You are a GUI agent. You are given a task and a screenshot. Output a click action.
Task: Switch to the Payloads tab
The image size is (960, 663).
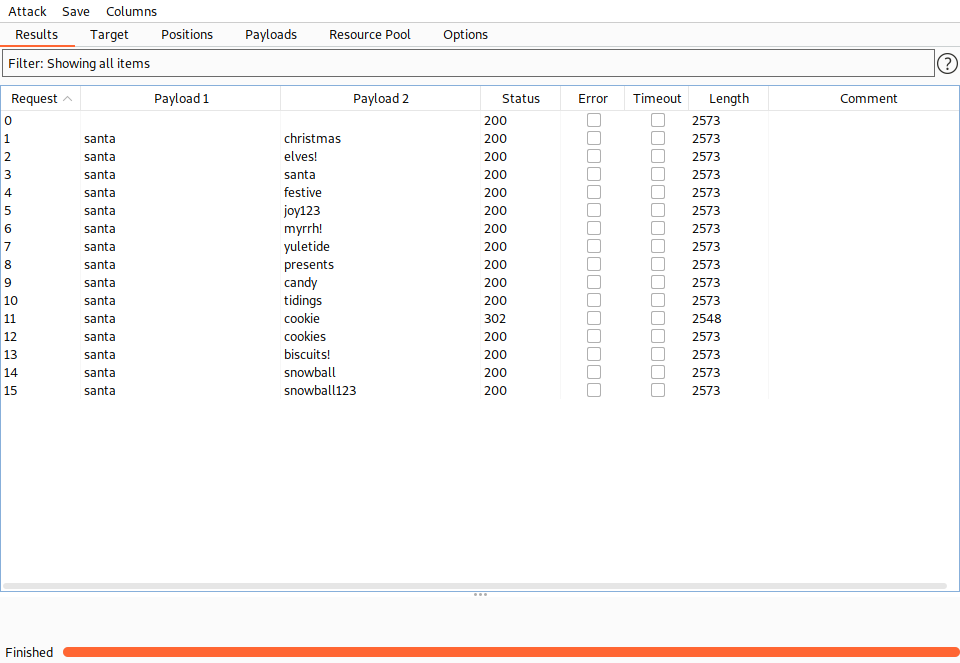(271, 34)
